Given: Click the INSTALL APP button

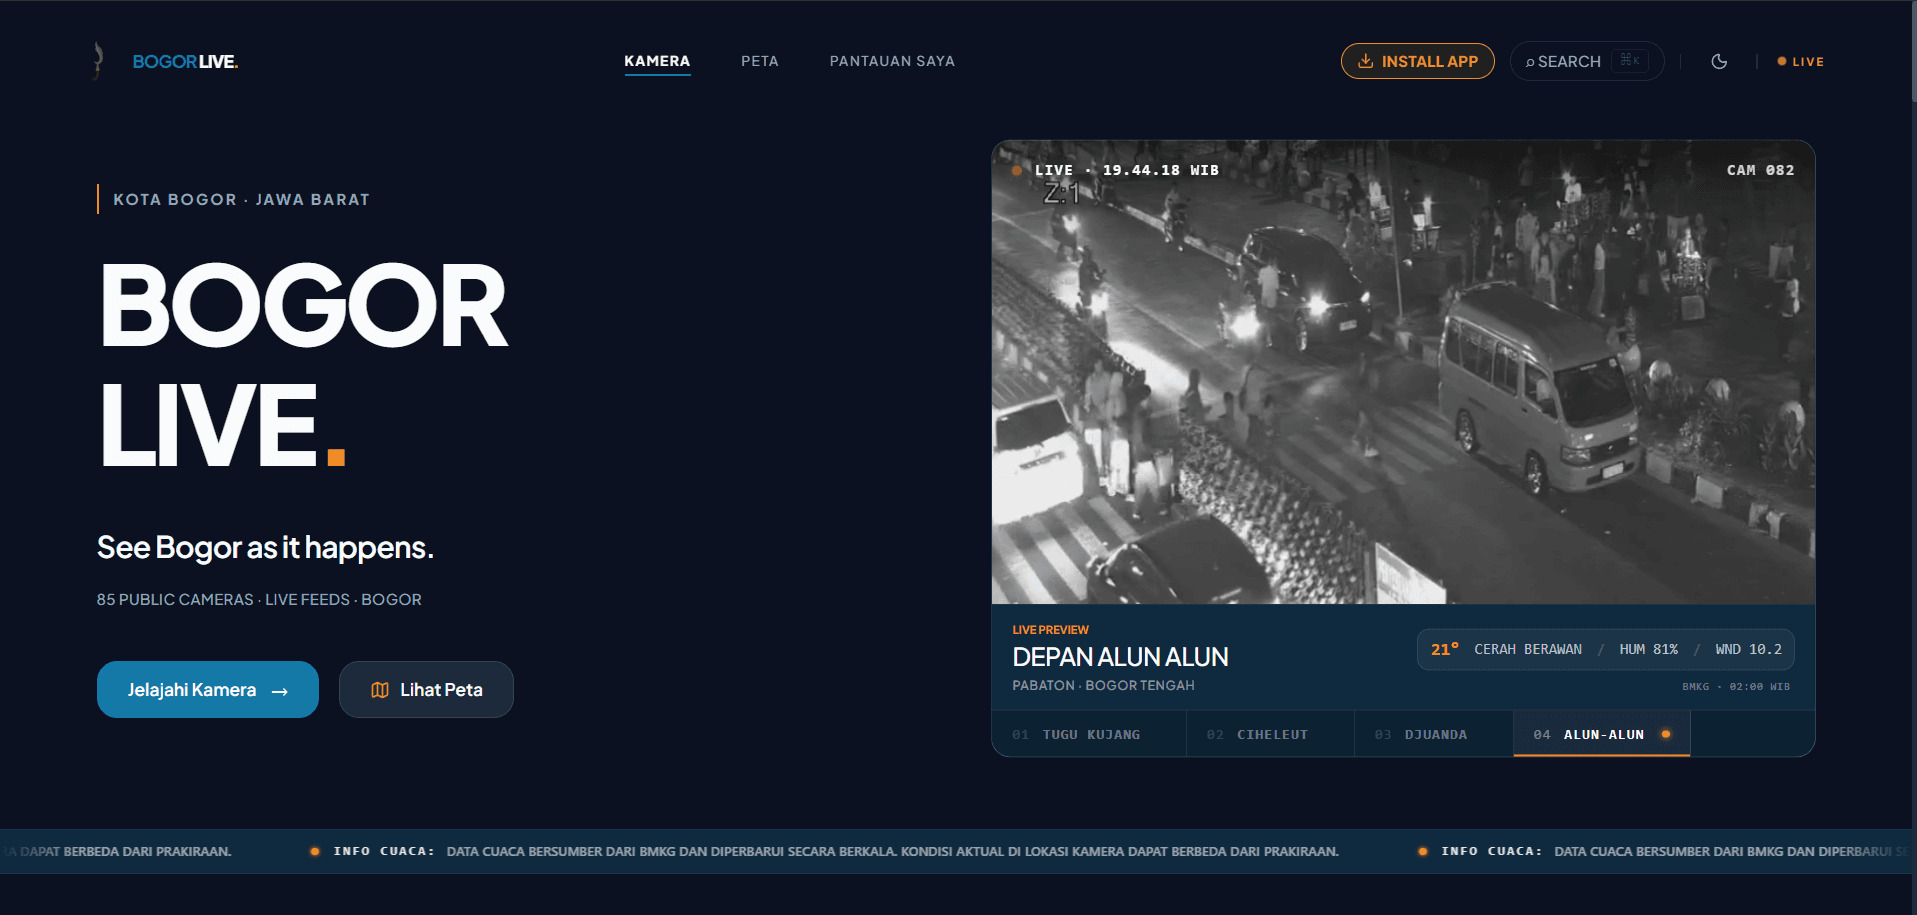Looking at the screenshot, I should (x=1418, y=61).
